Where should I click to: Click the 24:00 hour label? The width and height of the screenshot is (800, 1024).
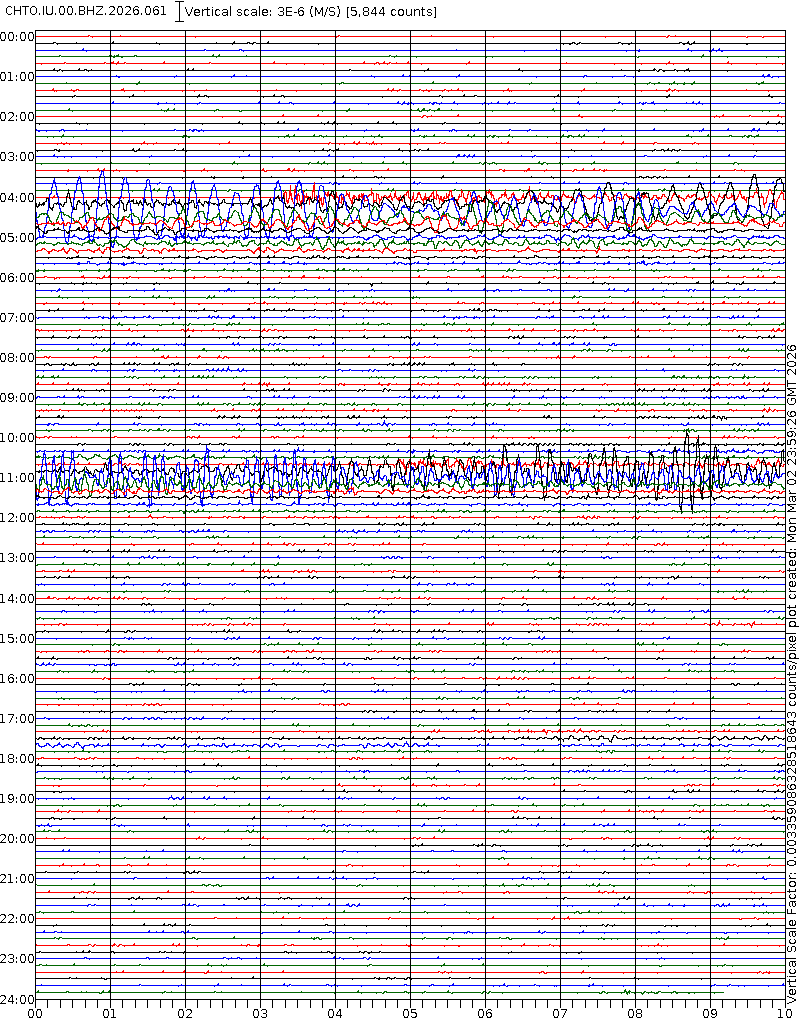click(x=17, y=999)
